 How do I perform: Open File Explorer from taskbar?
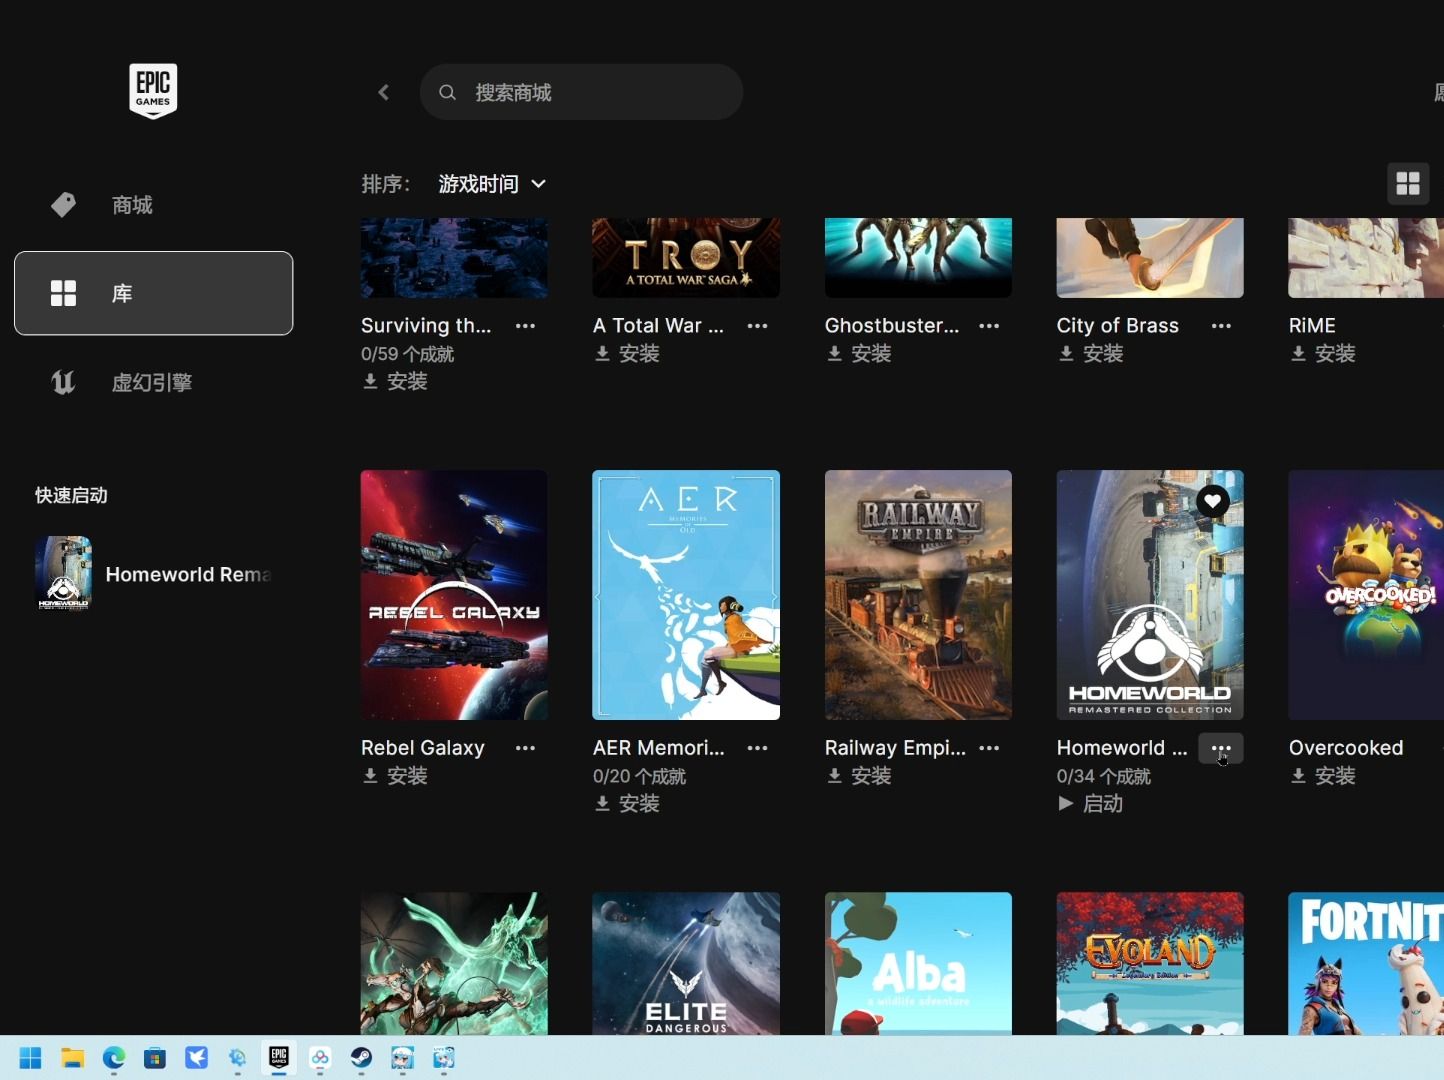tap(72, 1058)
